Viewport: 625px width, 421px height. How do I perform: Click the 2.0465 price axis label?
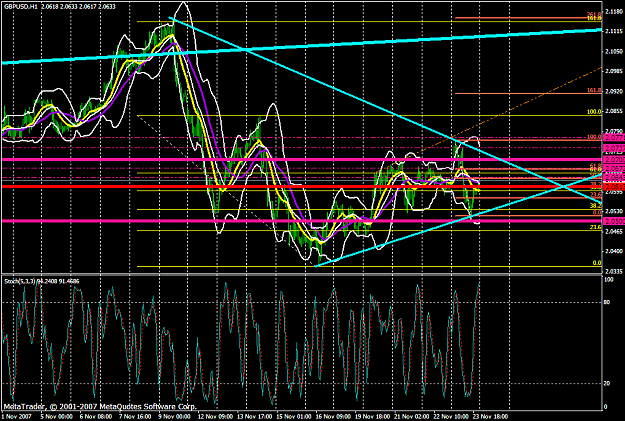coord(614,231)
